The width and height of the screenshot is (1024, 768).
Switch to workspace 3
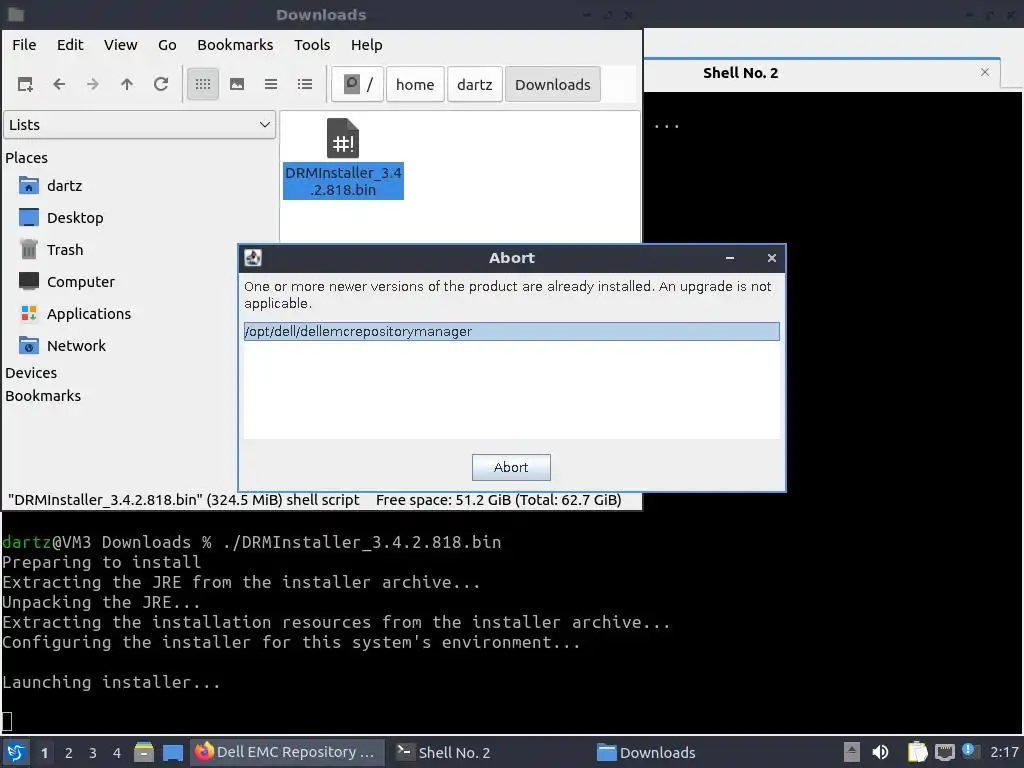pos(93,753)
